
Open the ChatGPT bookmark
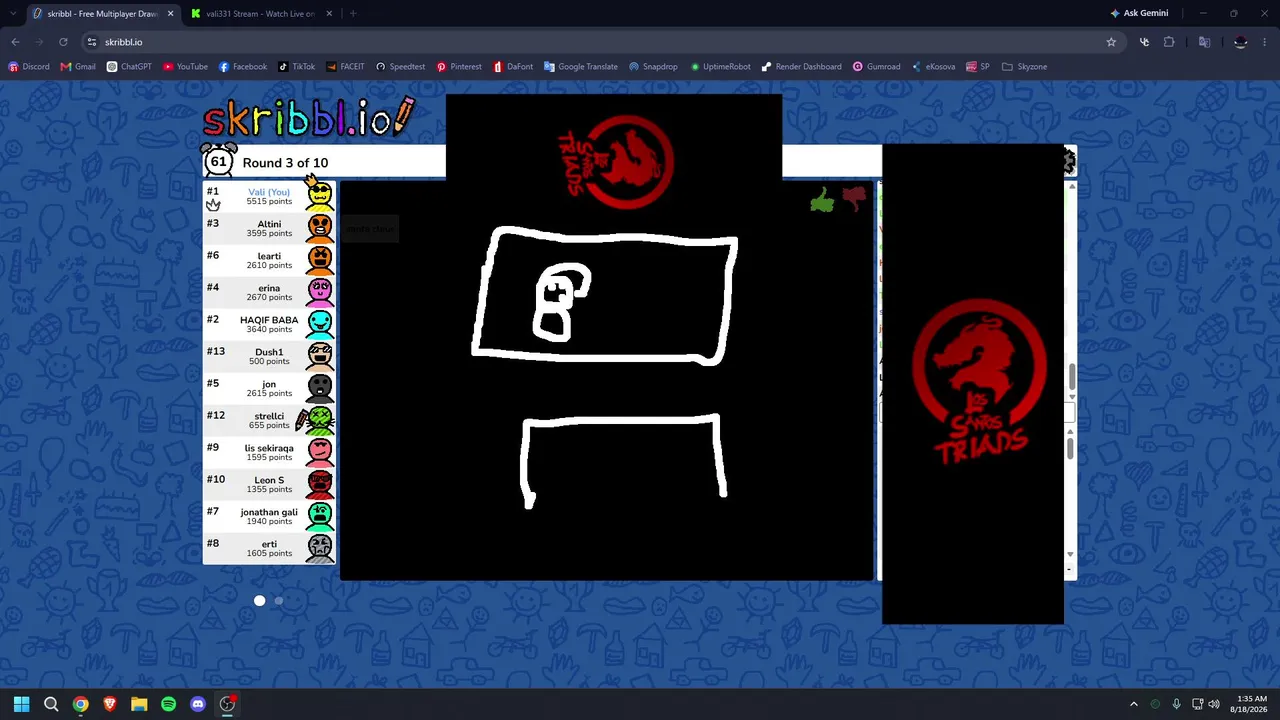[x=129, y=67]
